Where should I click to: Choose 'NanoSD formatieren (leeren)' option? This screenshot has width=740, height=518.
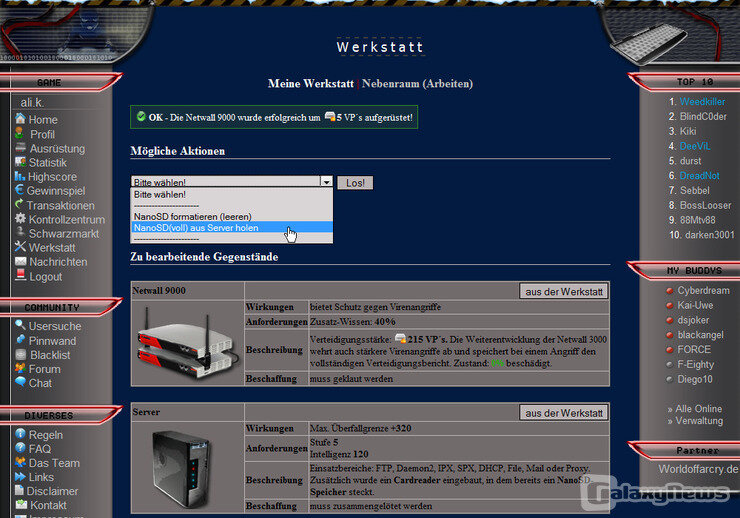231,217
